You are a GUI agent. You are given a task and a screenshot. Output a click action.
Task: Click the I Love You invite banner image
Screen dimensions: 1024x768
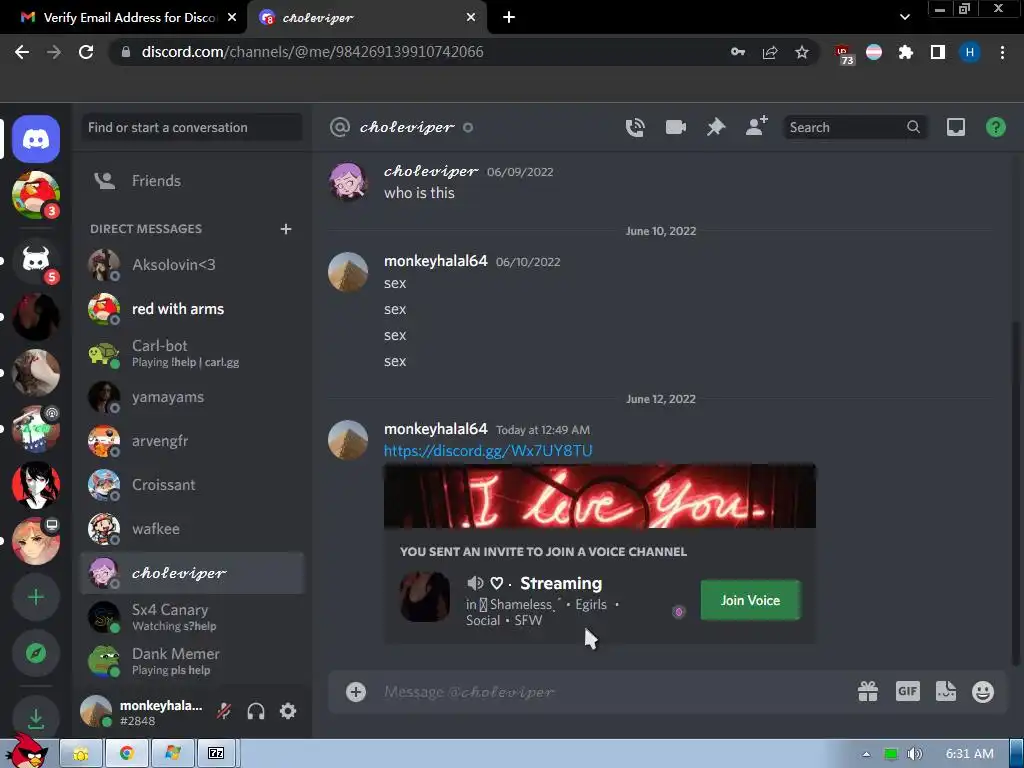point(600,496)
